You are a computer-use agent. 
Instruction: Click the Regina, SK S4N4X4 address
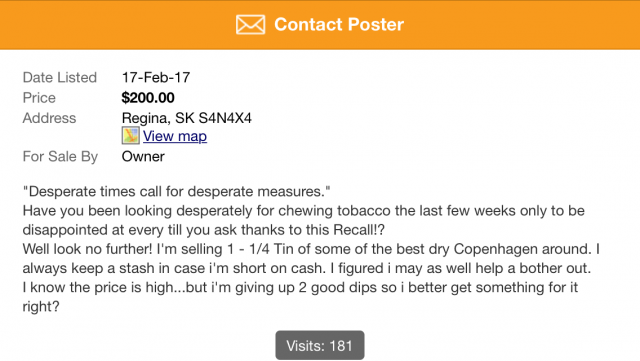point(187,118)
